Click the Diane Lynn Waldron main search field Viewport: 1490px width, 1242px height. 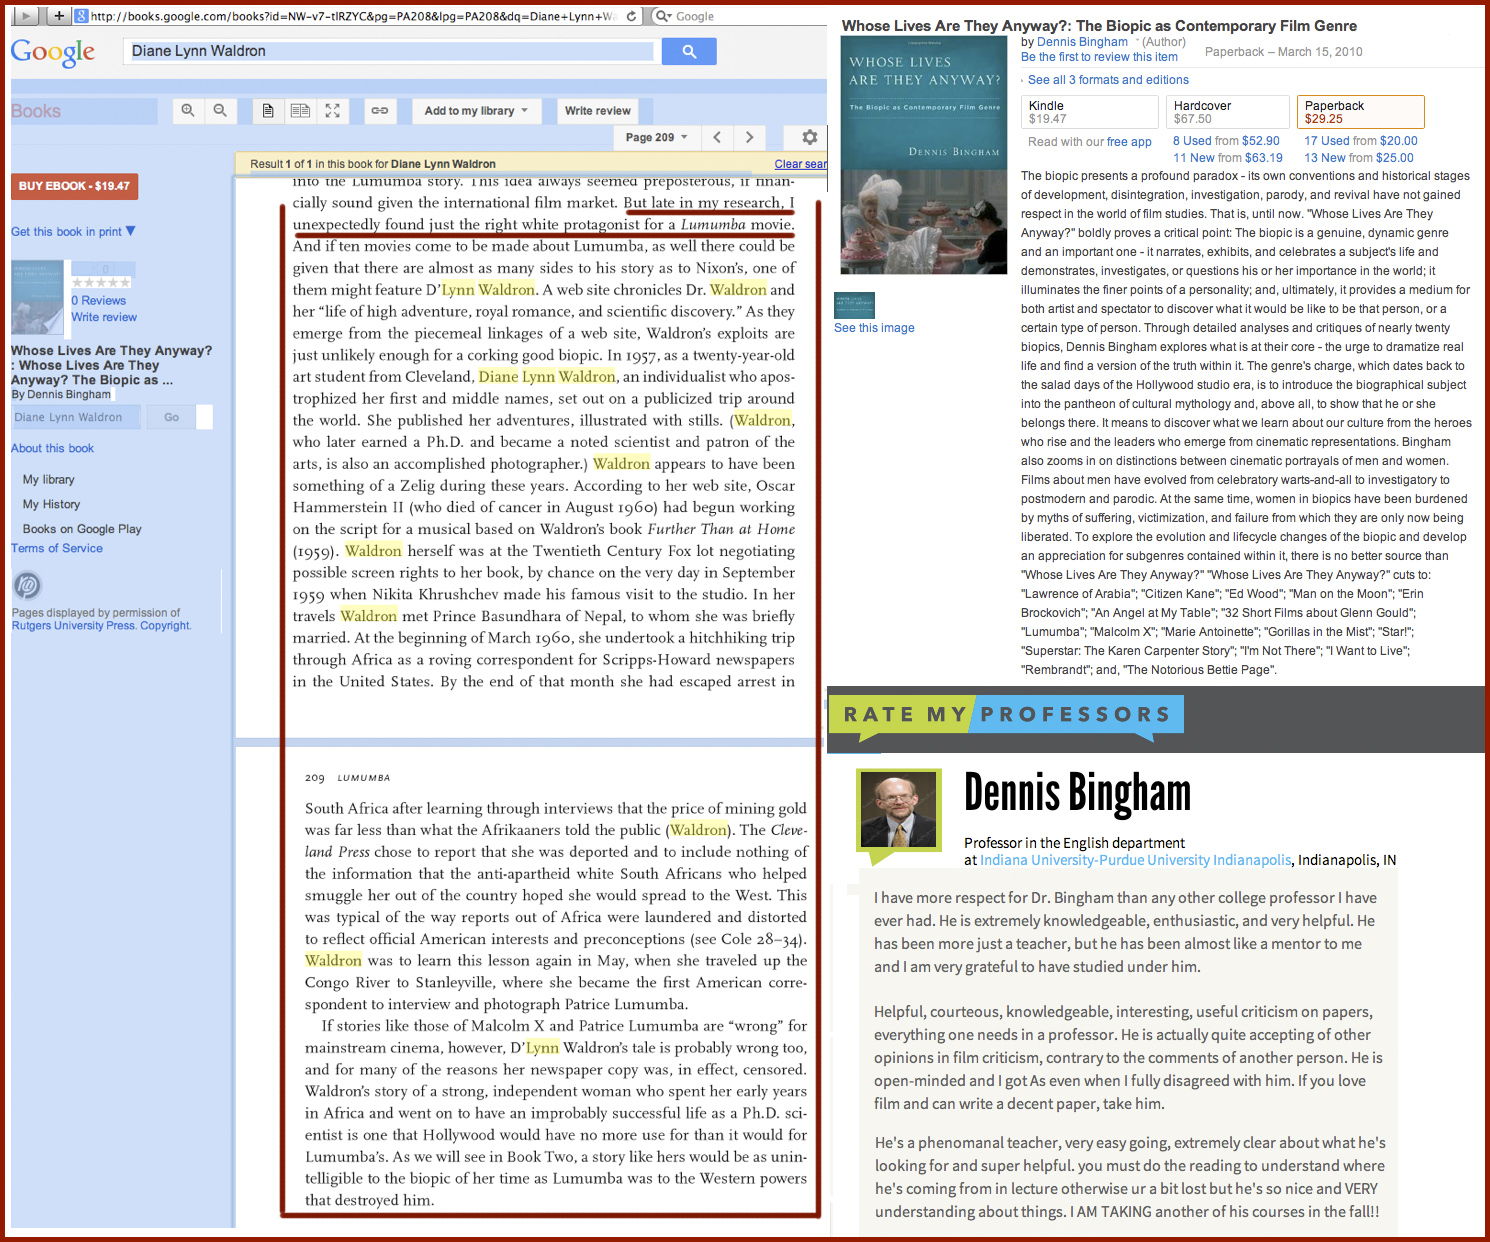(392, 51)
